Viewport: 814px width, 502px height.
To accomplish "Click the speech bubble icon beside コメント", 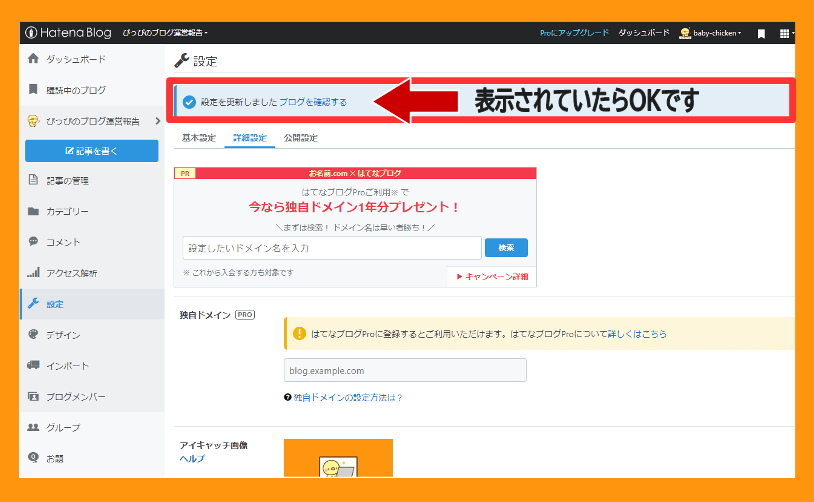I will (33, 241).
